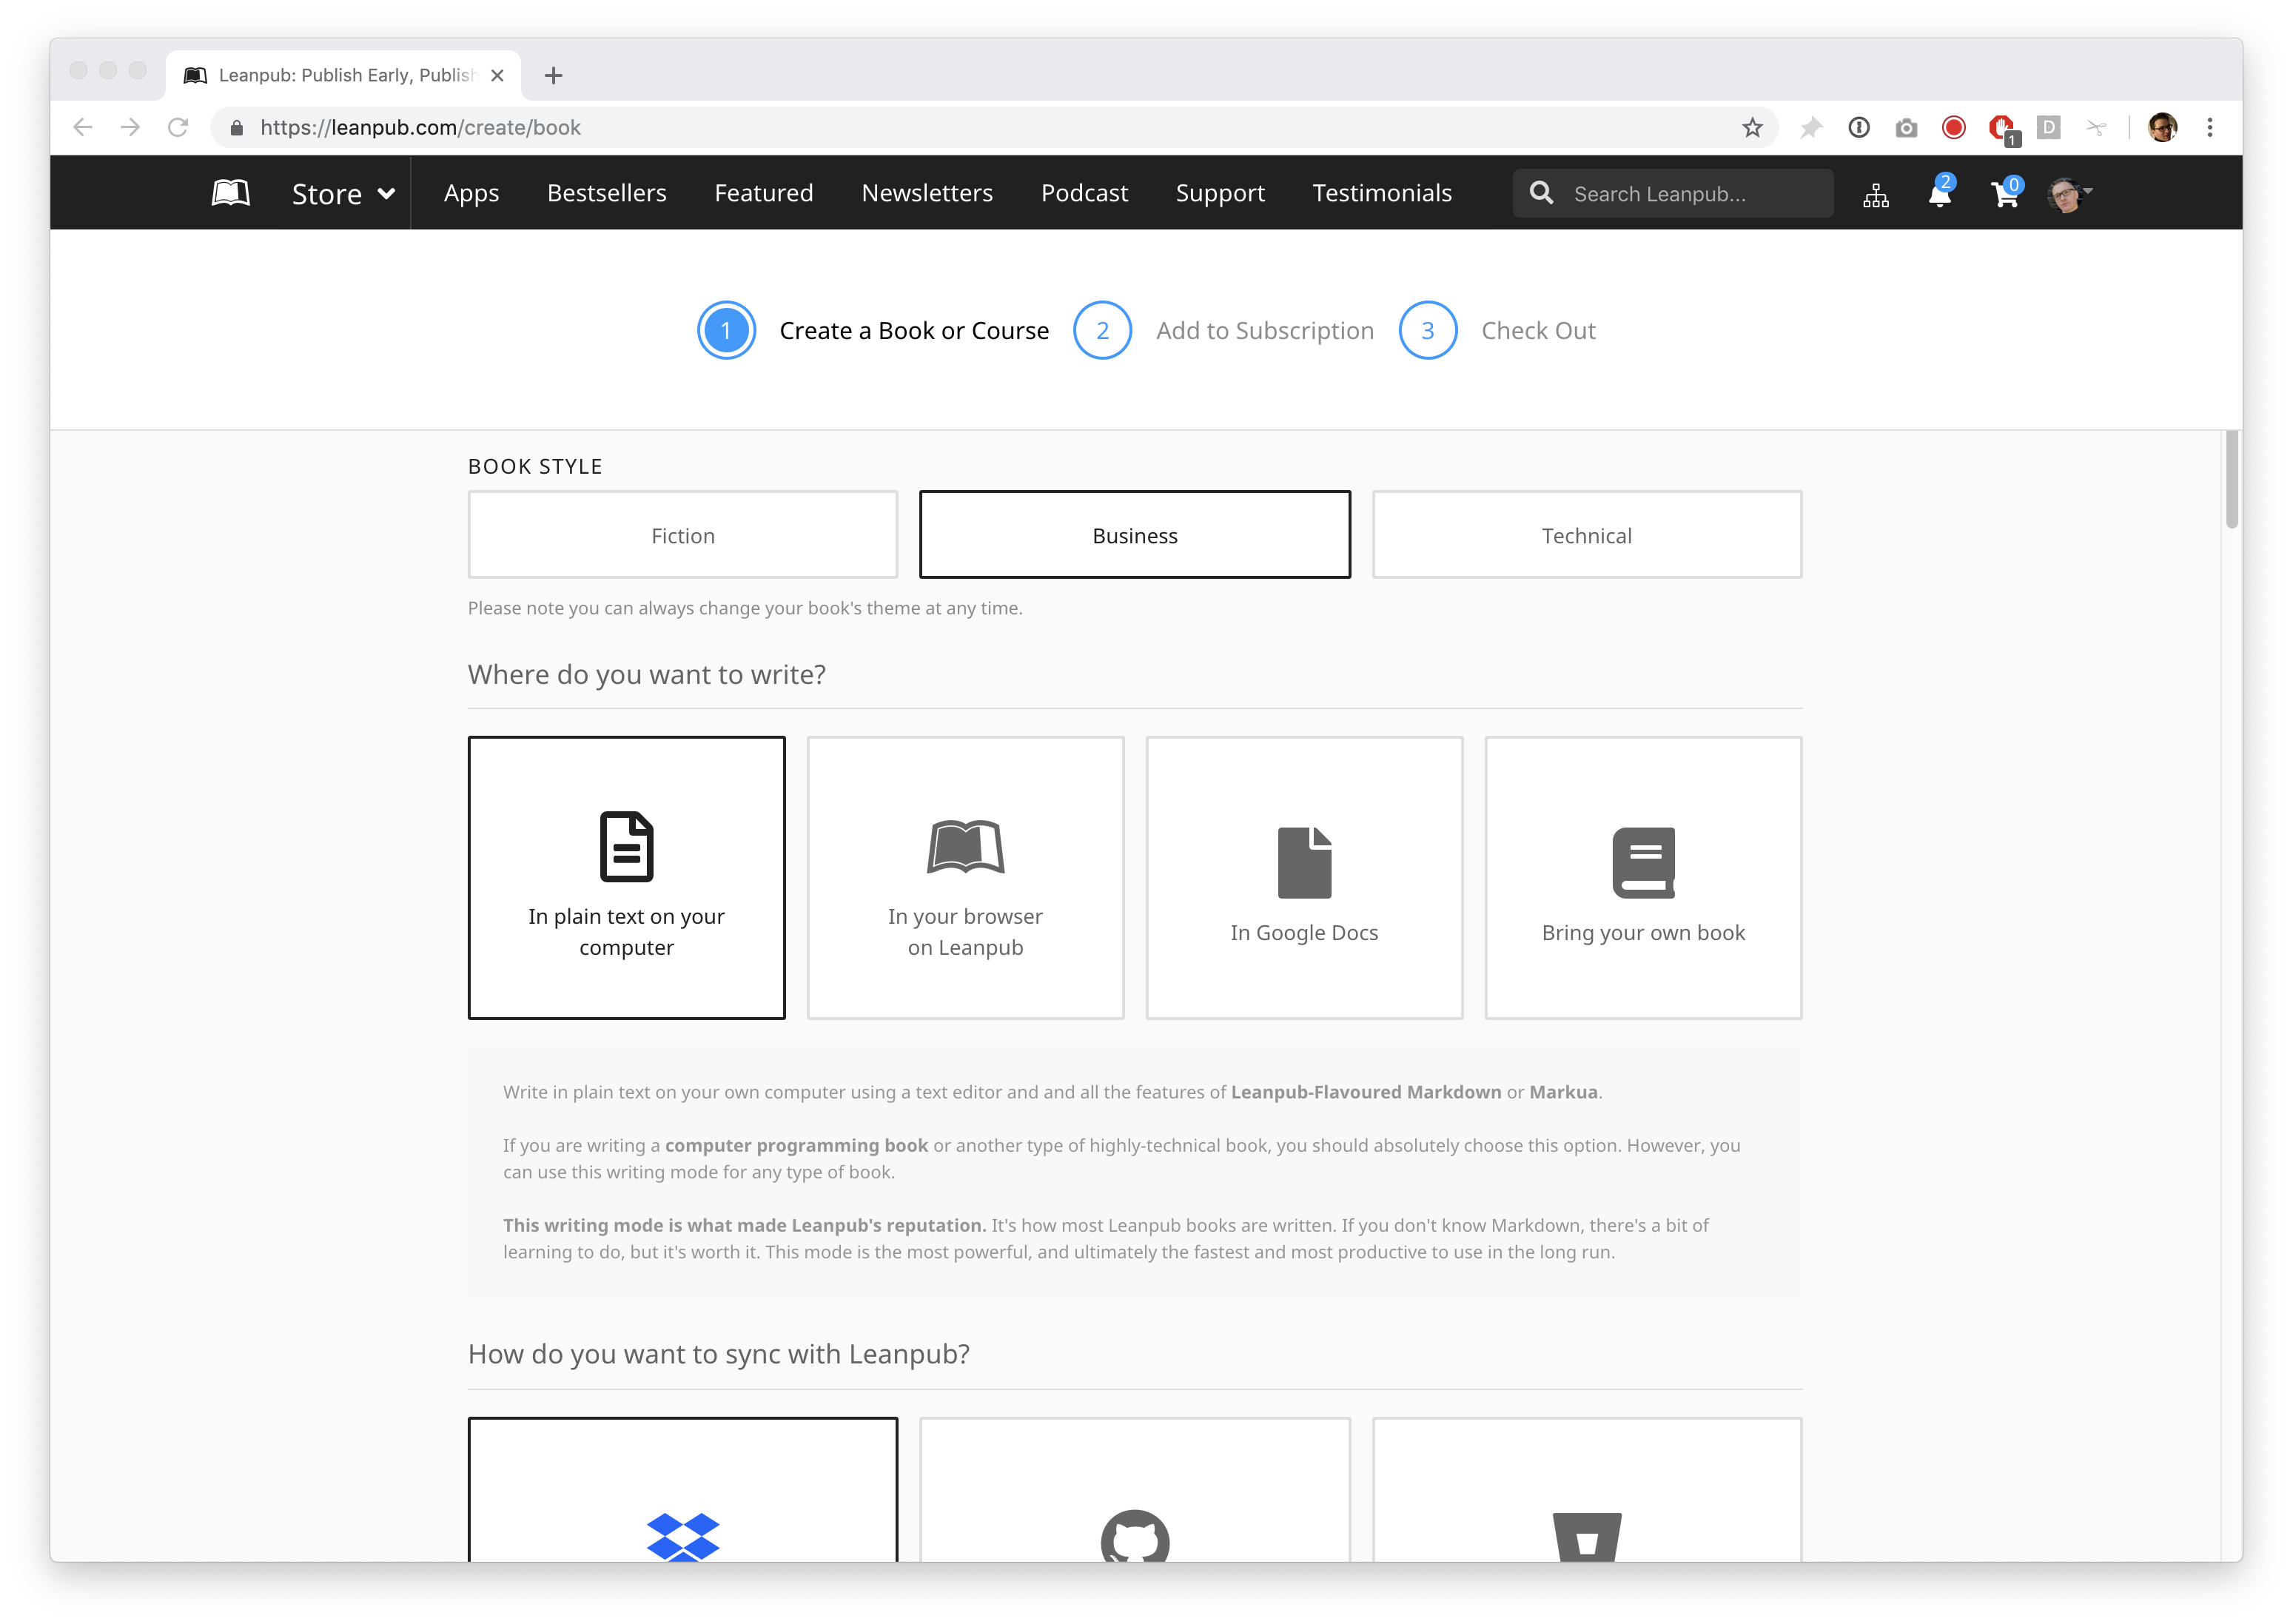Click Create a Book or Course label
The width and height of the screenshot is (2293, 1624).
pyautogui.click(x=914, y=331)
